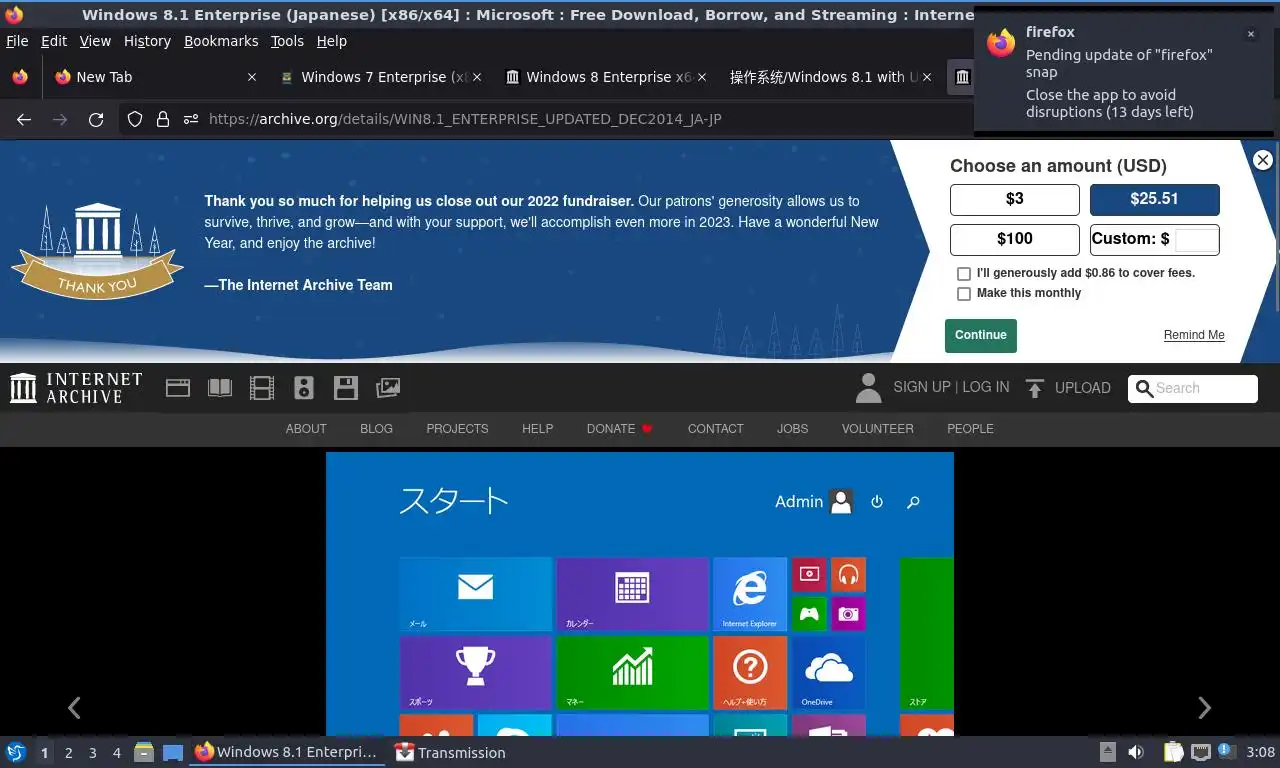1280x768 pixels.
Task: Click the upload arrow icon
Action: click(x=1035, y=388)
